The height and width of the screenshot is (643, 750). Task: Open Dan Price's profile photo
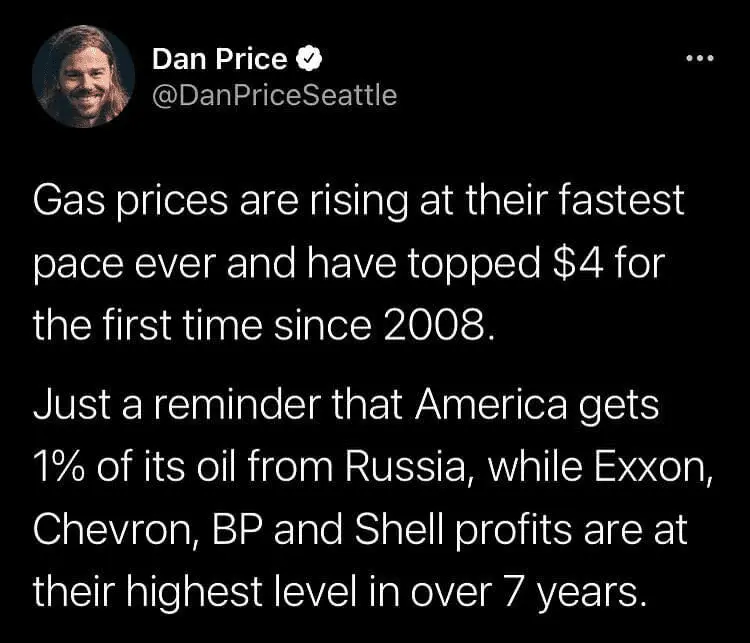click(83, 77)
